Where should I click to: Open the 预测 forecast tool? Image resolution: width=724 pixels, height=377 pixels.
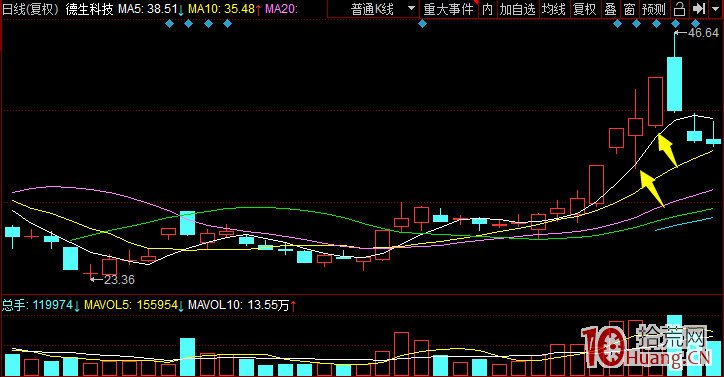(x=654, y=9)
